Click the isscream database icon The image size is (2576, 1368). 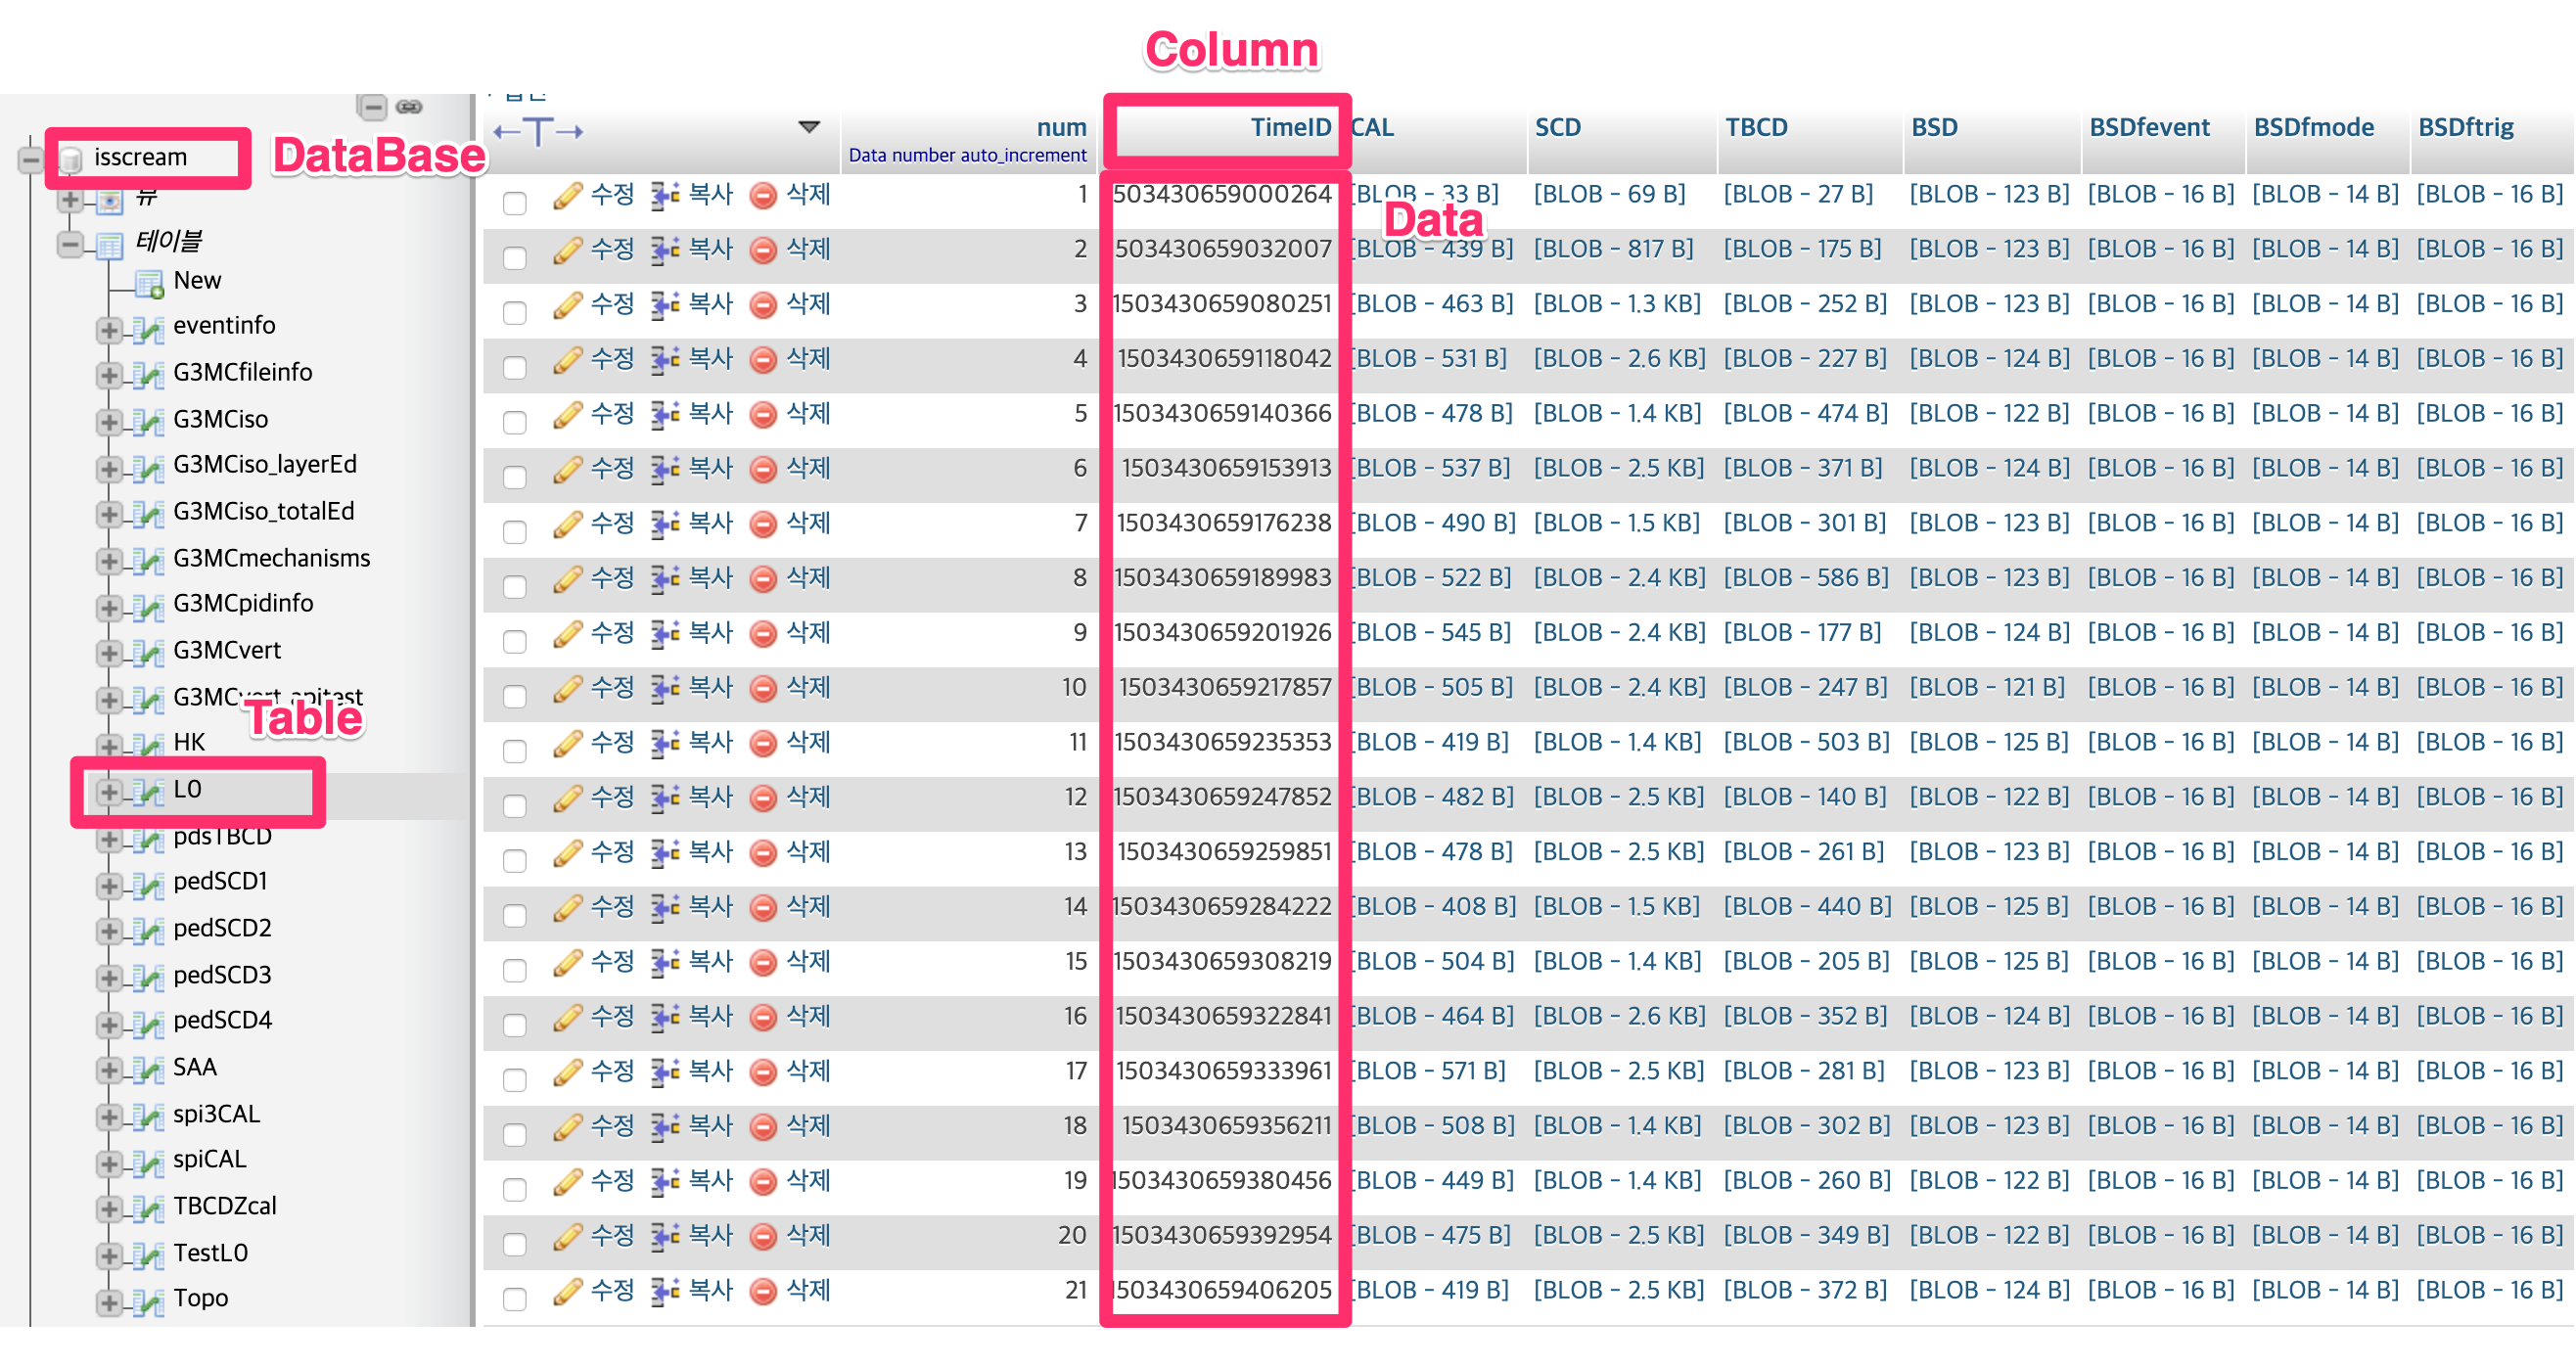click(72, 159)
